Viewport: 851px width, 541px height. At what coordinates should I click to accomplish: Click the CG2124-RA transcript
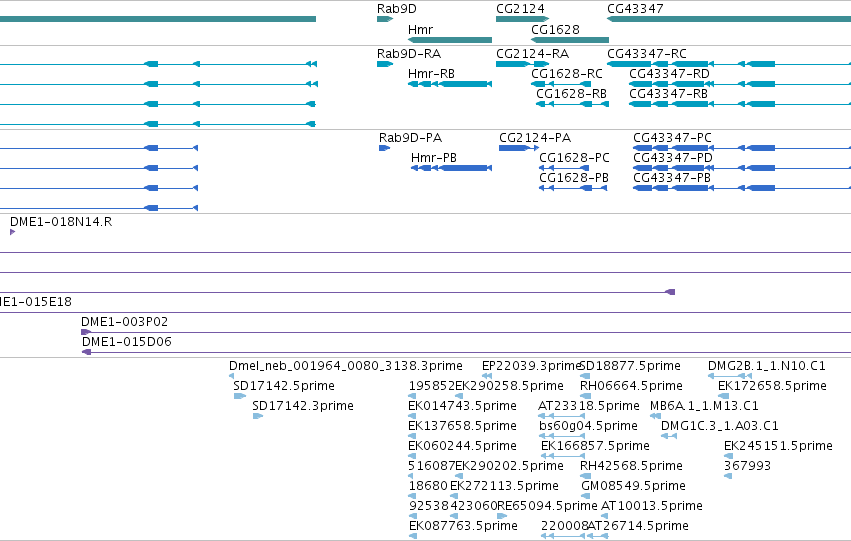pos(522,64)
